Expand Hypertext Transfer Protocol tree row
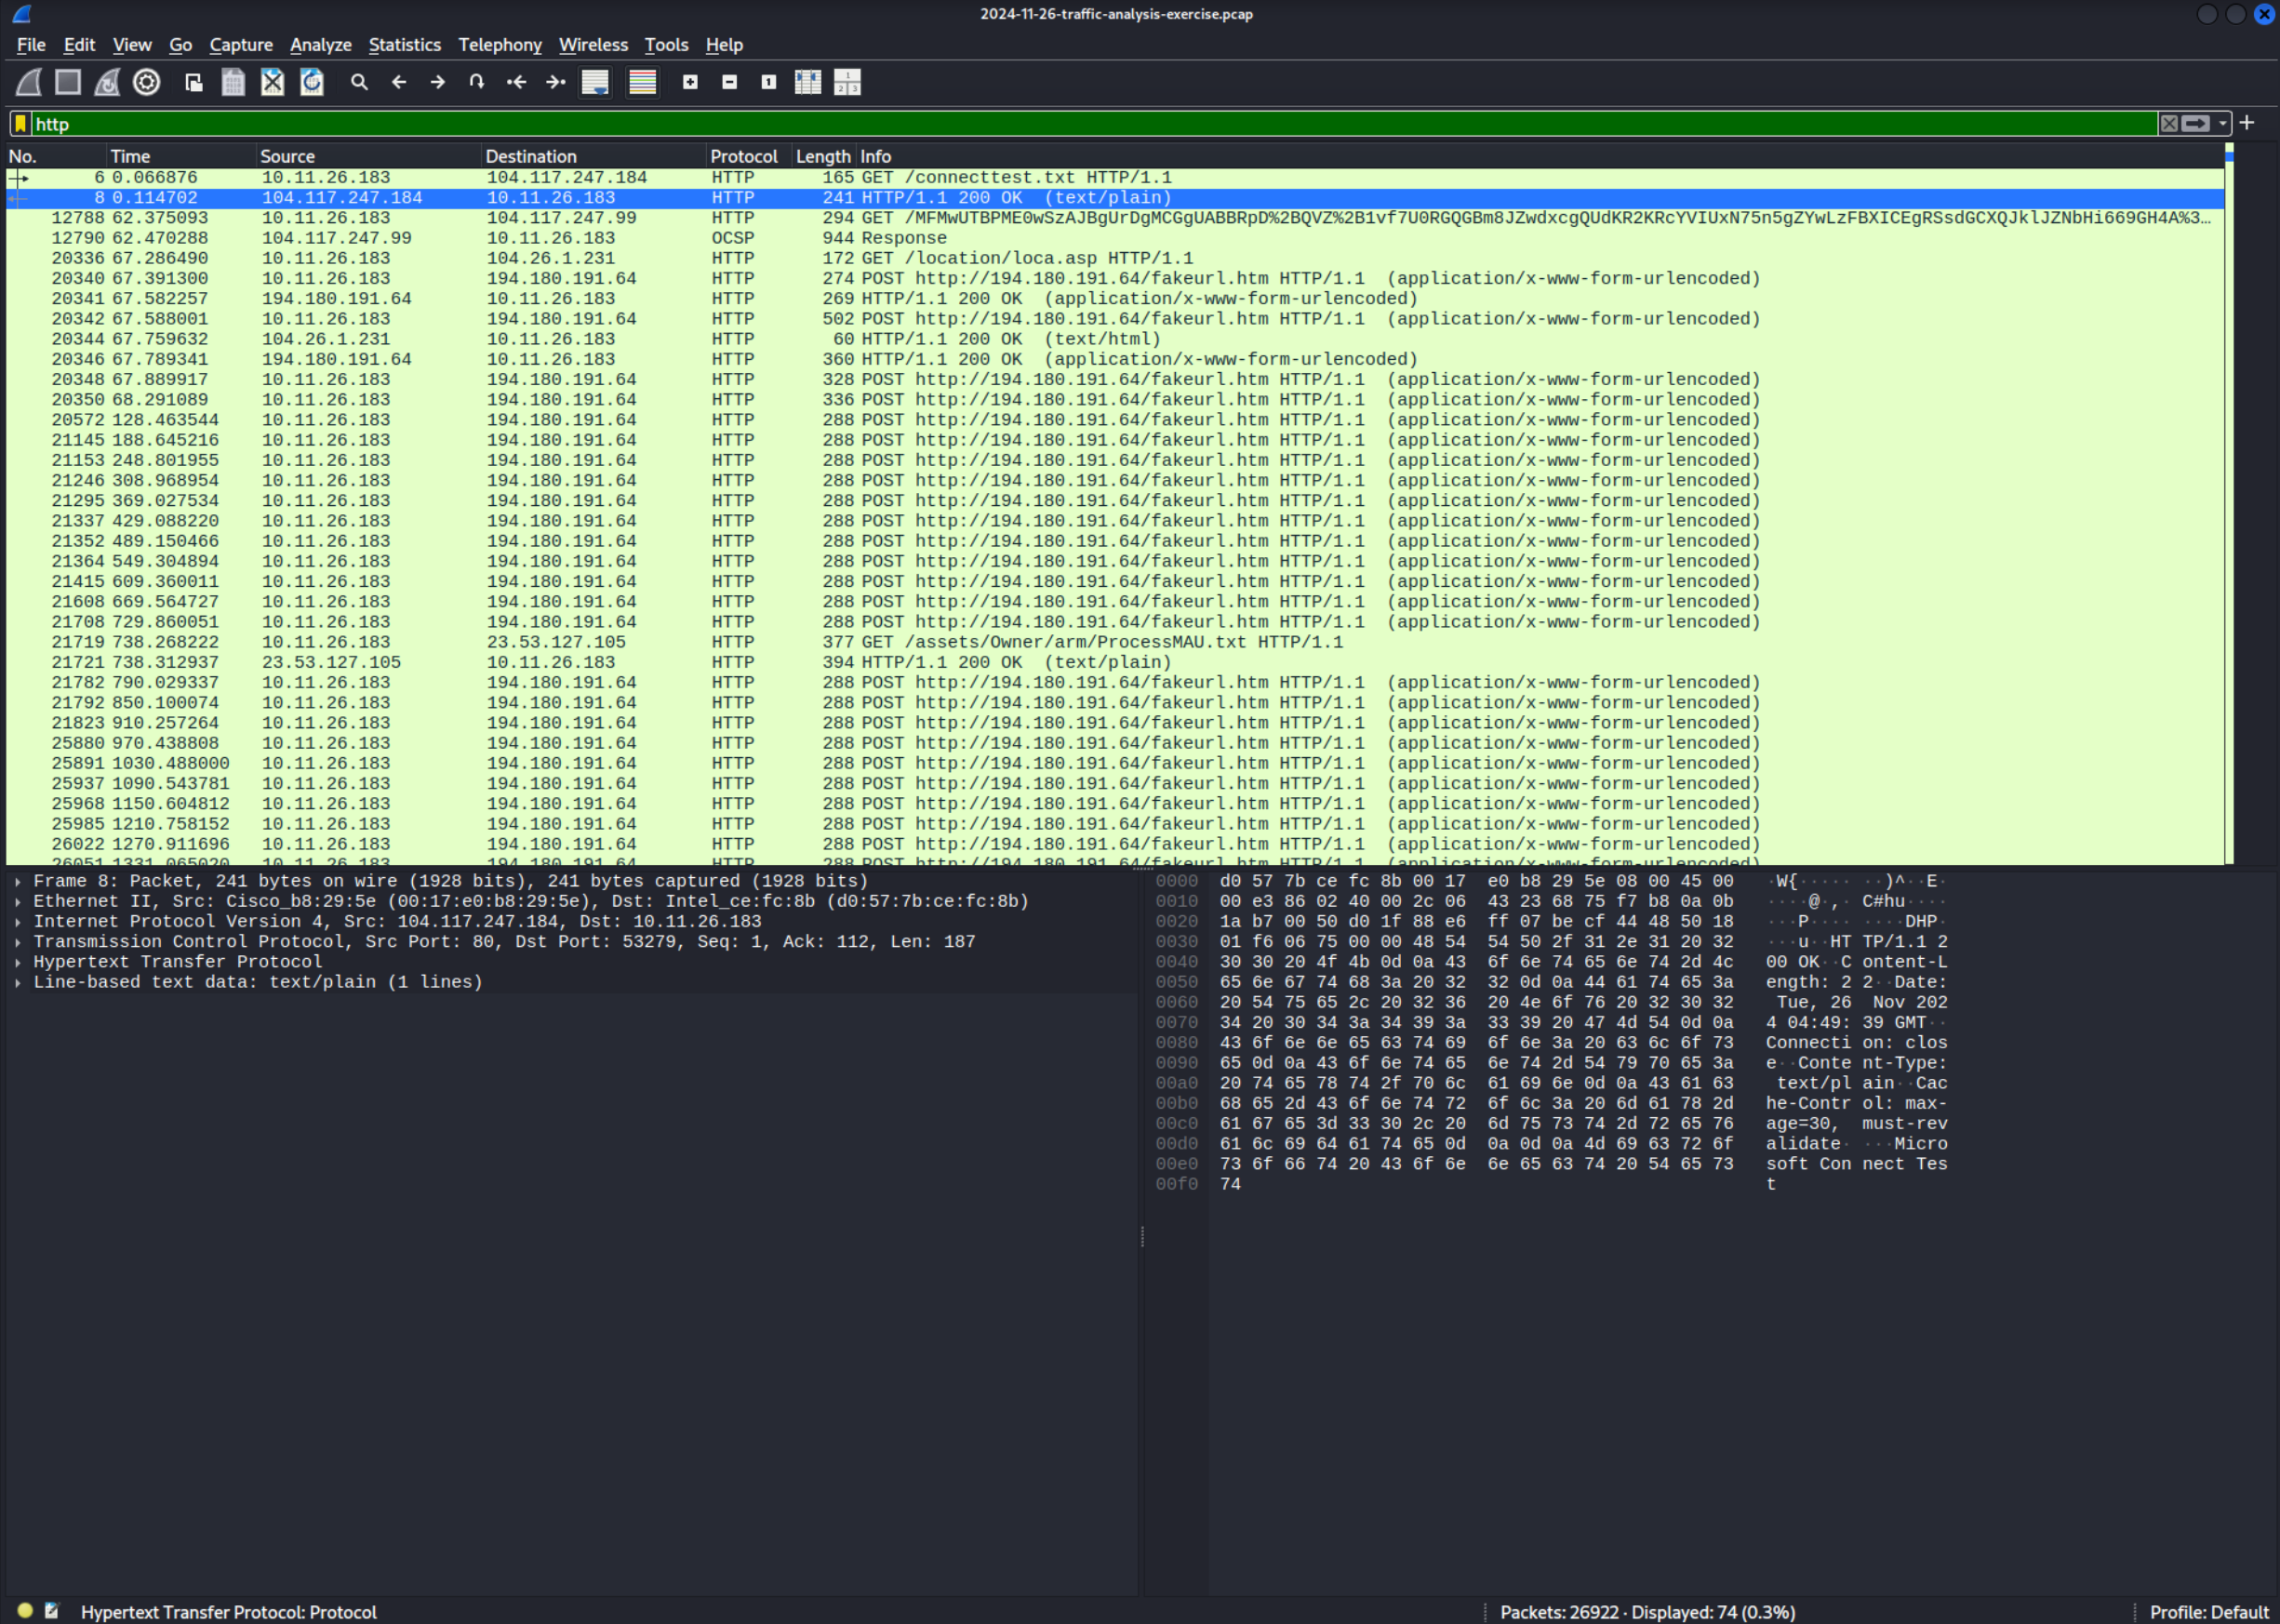This screenshot has height=1624, width=2280. (x=18, y=962)
